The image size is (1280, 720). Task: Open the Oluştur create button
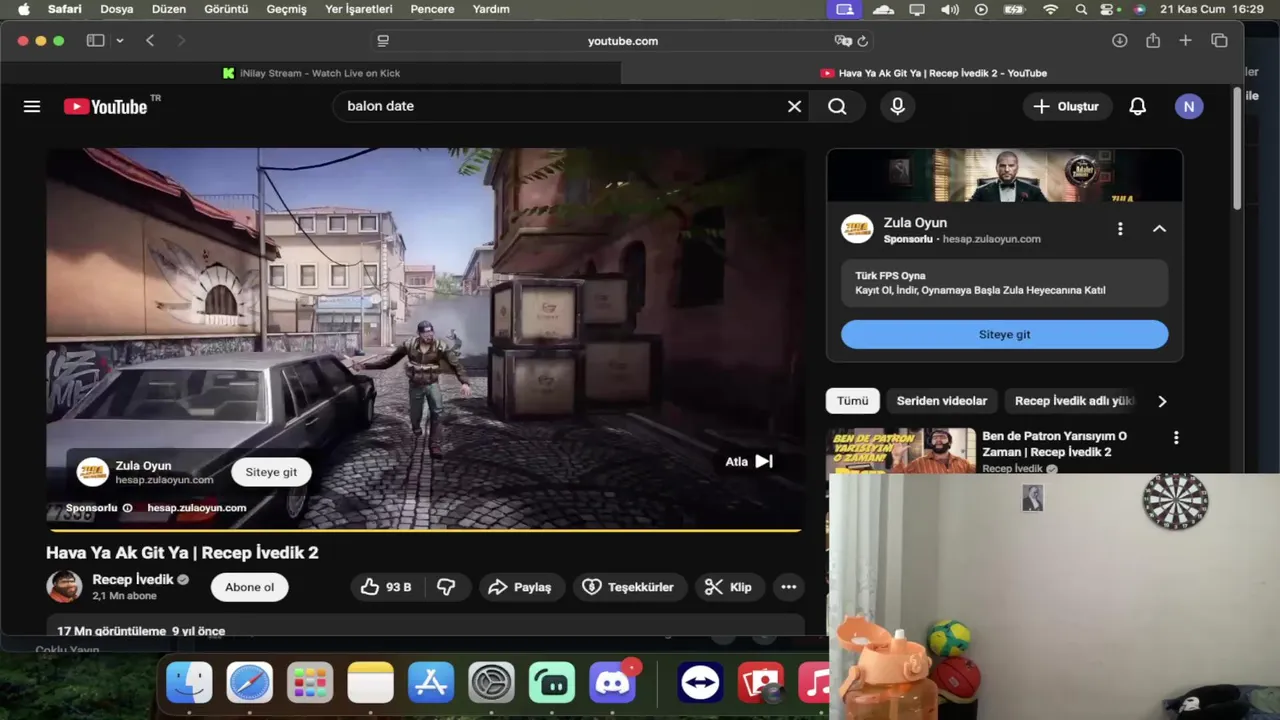[x=1067, y=106]
